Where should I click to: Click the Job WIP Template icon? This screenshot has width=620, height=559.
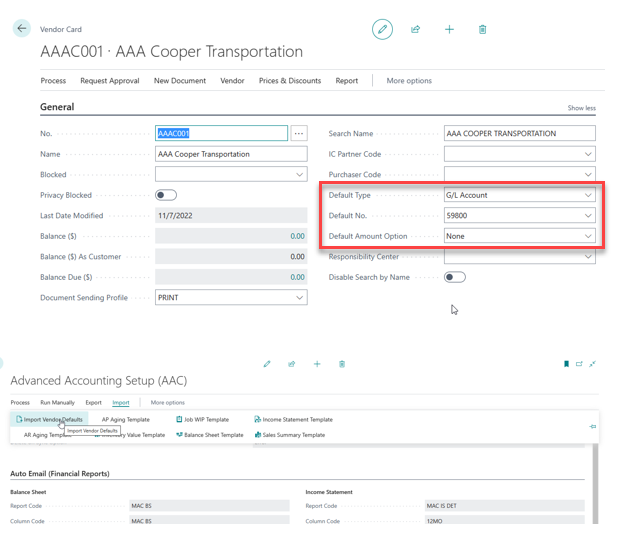coord(179,419)
